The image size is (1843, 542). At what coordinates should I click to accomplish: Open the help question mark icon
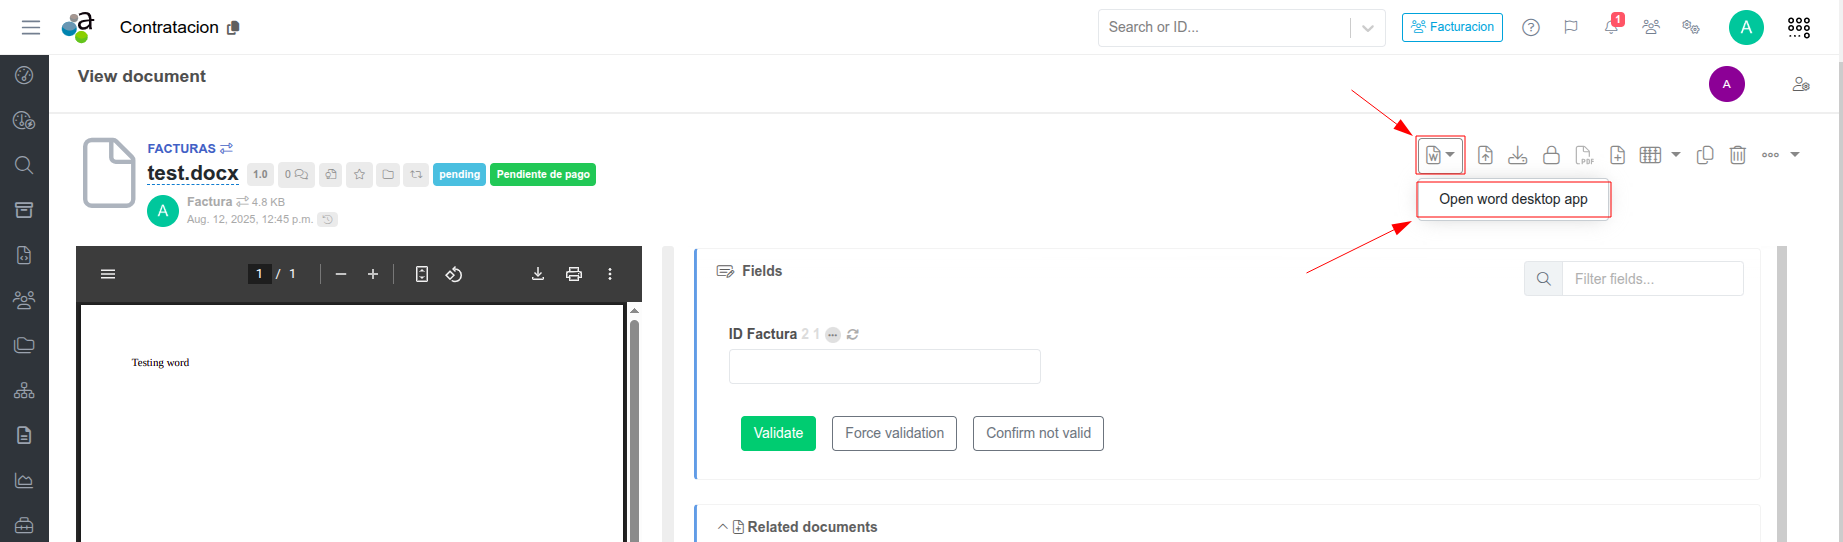click(1531, 27)
